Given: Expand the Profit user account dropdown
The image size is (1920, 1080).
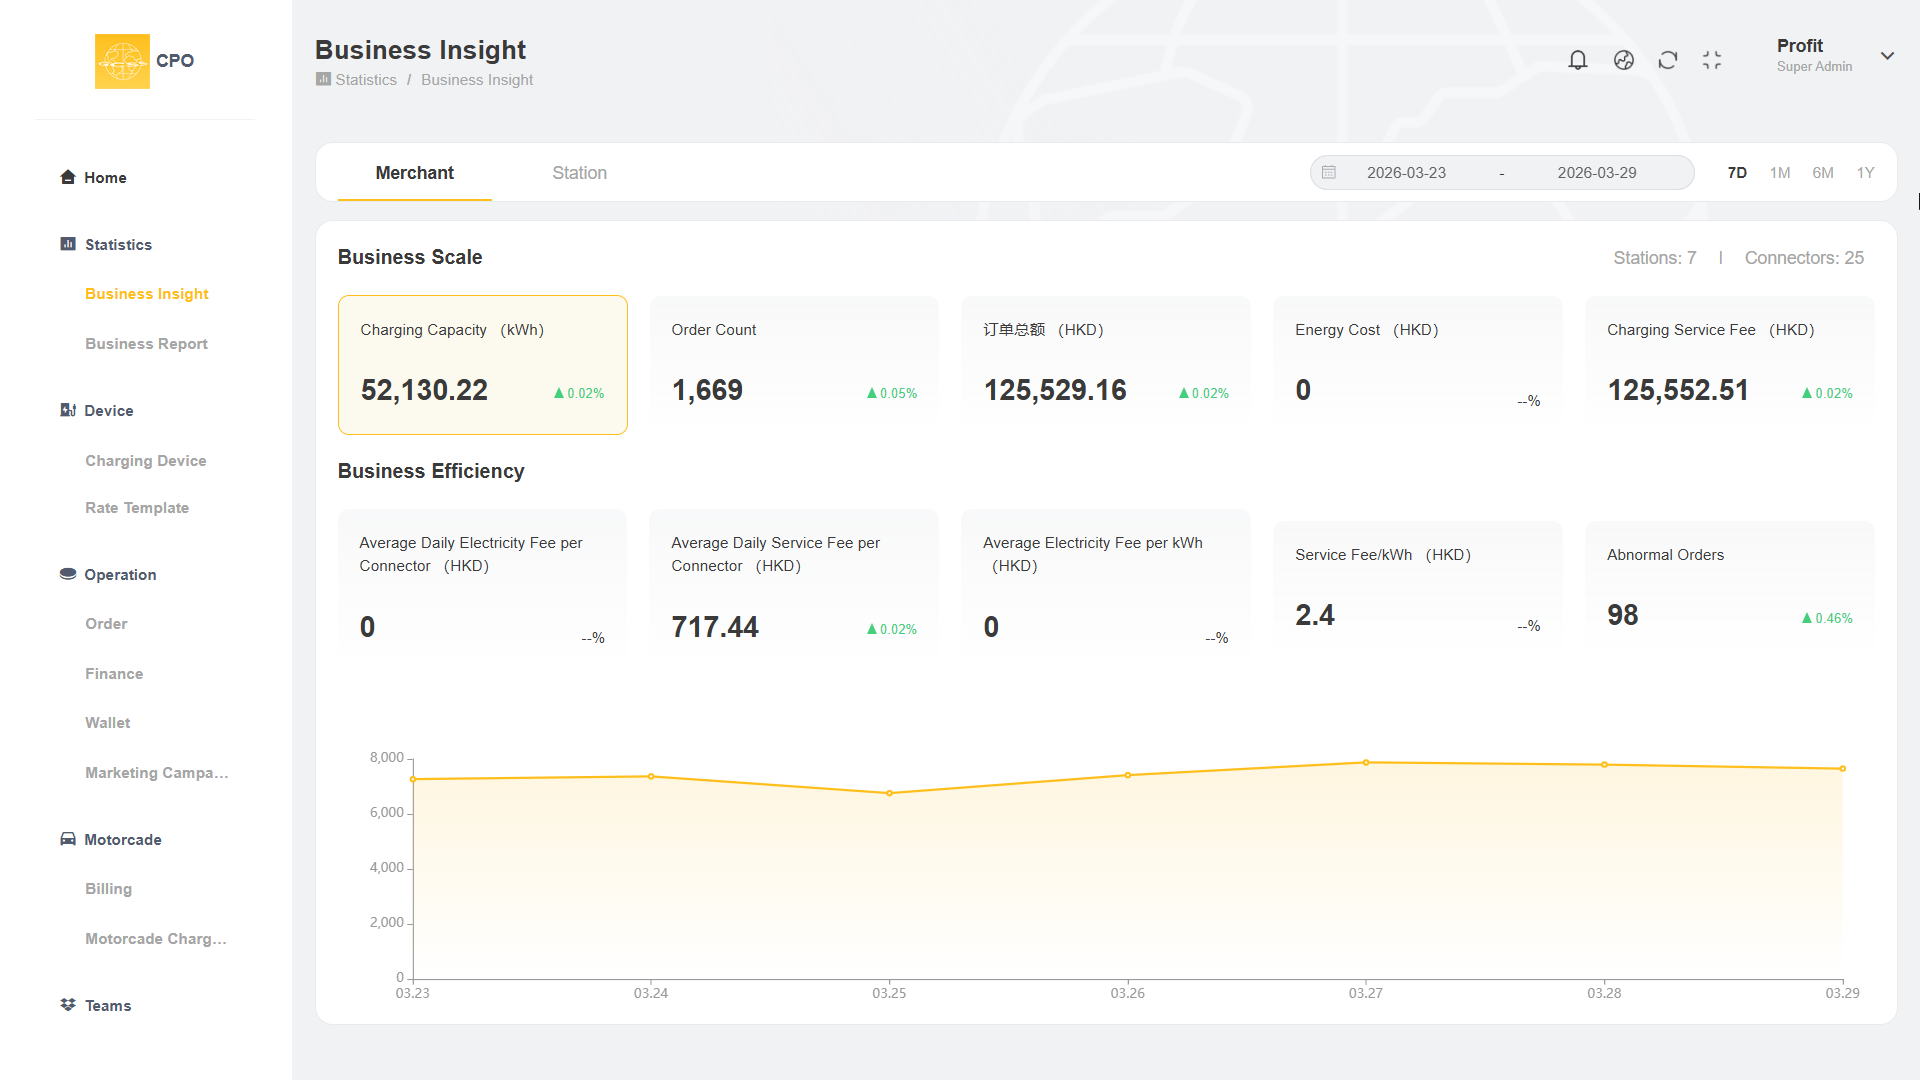Looking at the screenshot, I should click(1886, 56).
